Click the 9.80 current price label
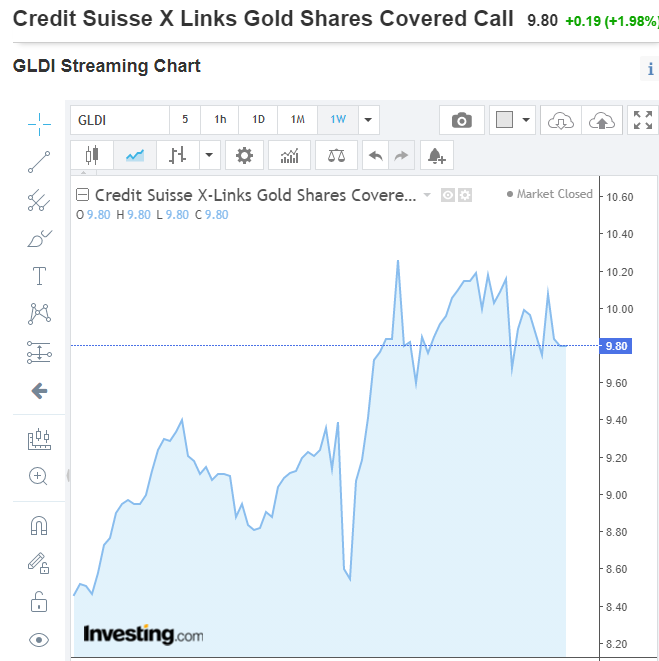This screenshot has width=659, height=661. click(616, 346)
